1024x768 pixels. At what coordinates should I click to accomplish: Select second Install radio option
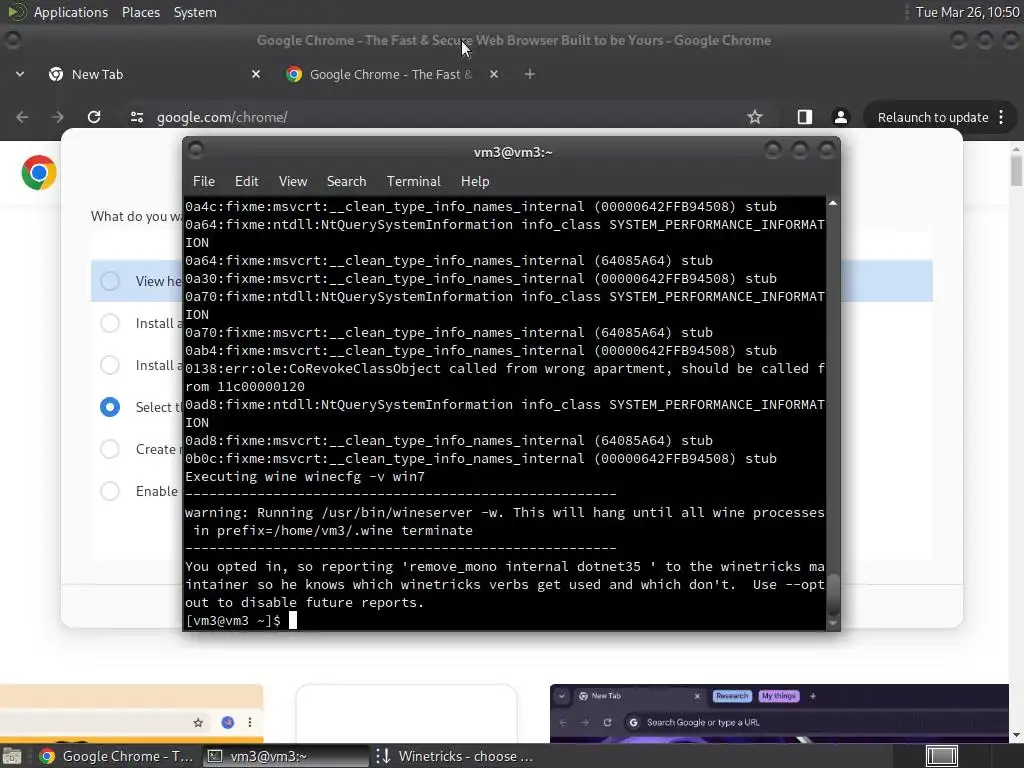(110, 365)
